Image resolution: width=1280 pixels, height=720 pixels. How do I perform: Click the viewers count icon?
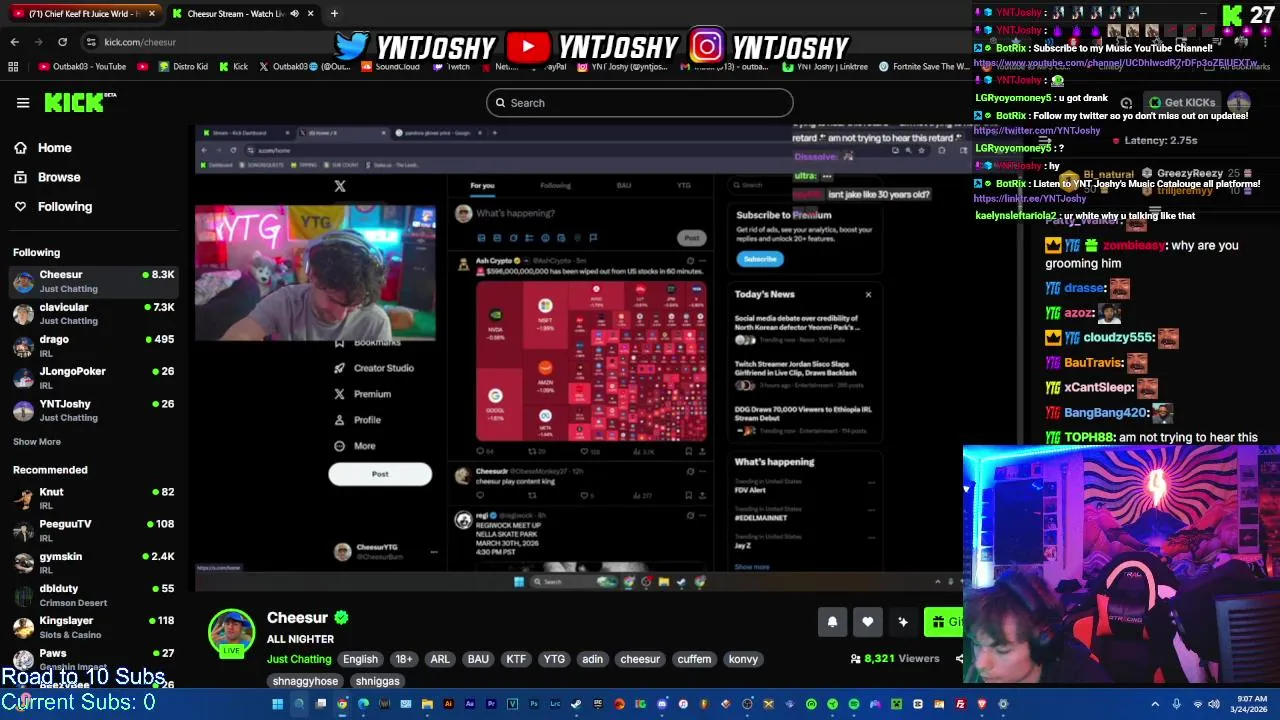click(856, 659)
